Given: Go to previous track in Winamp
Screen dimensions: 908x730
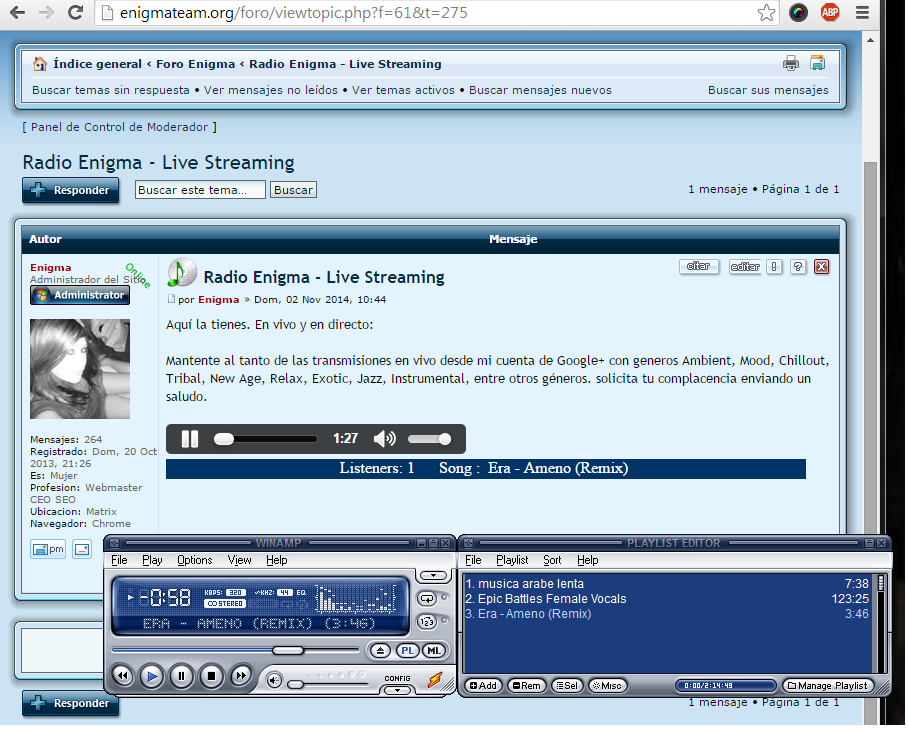Looking at the screenshot, I should [122, 677].
